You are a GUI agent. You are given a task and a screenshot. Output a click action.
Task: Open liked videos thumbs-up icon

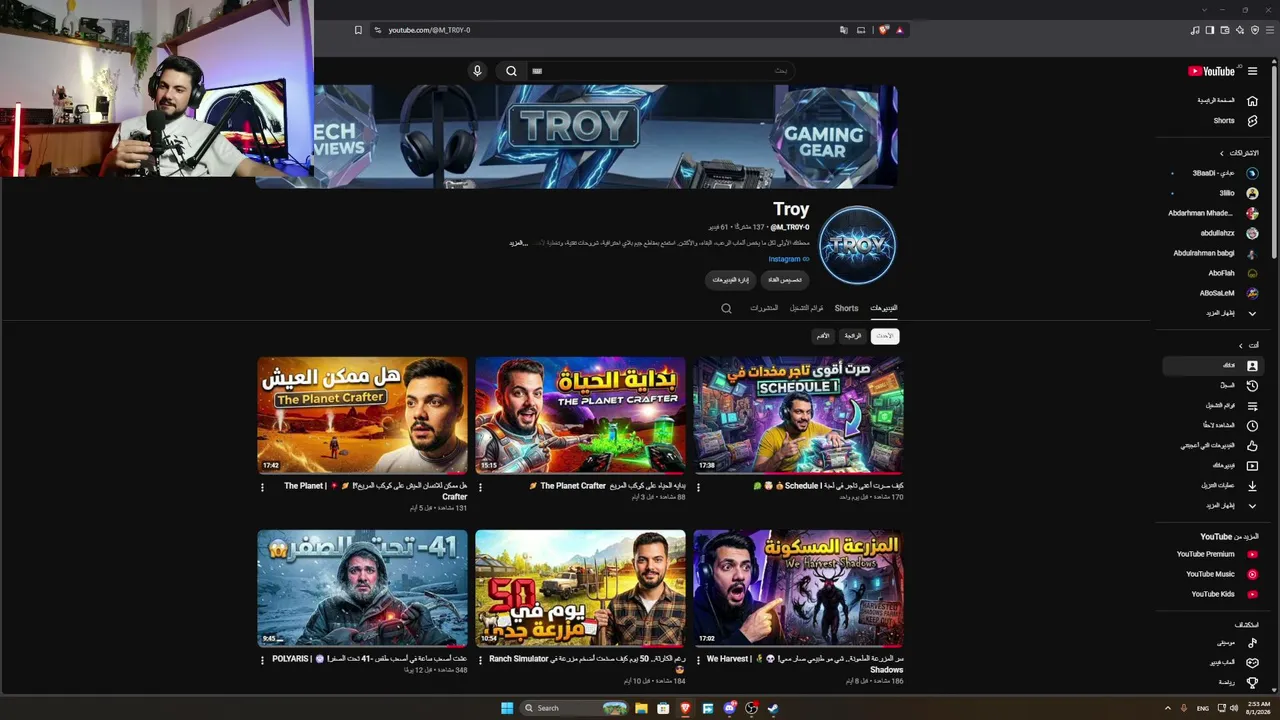click(1252, 446)
